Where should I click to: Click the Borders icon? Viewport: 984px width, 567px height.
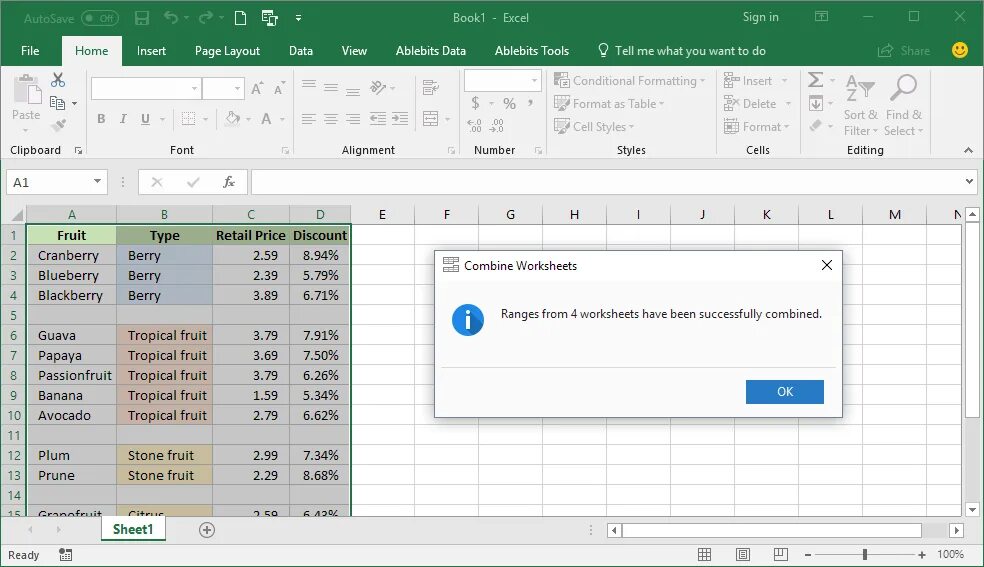[188, 119]
